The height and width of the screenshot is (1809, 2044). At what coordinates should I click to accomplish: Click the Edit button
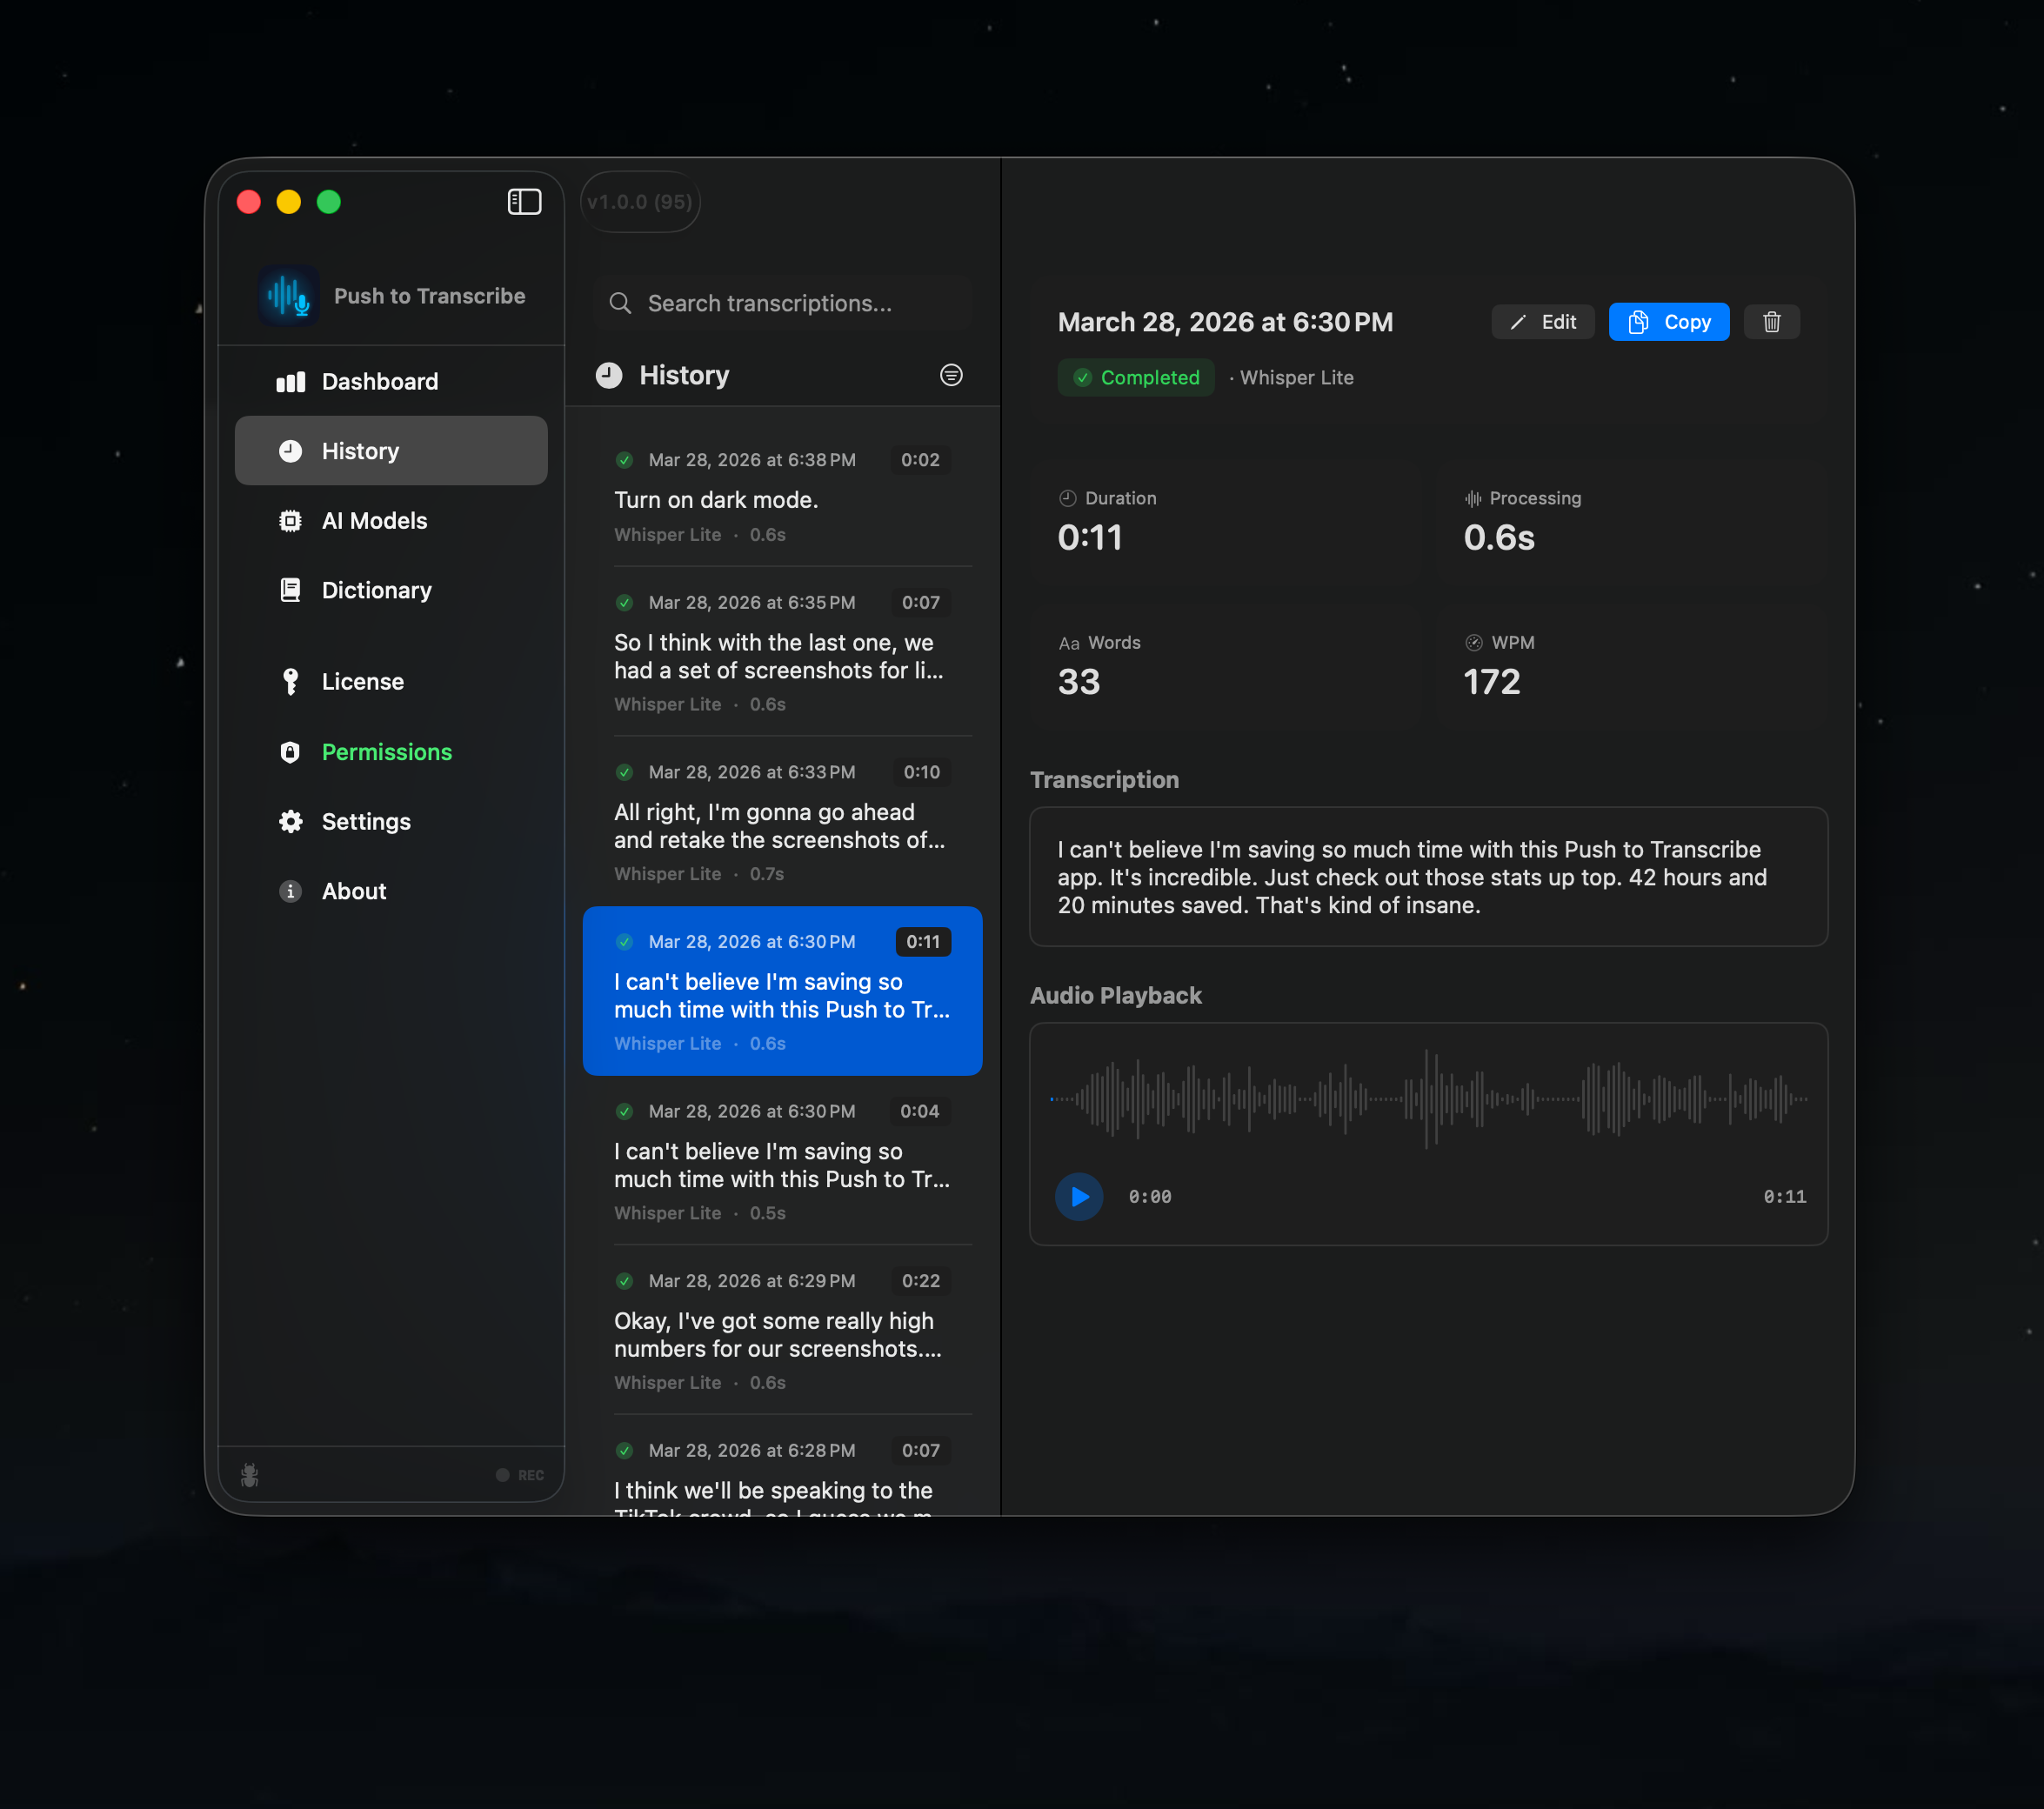(x=1543, y=321)
